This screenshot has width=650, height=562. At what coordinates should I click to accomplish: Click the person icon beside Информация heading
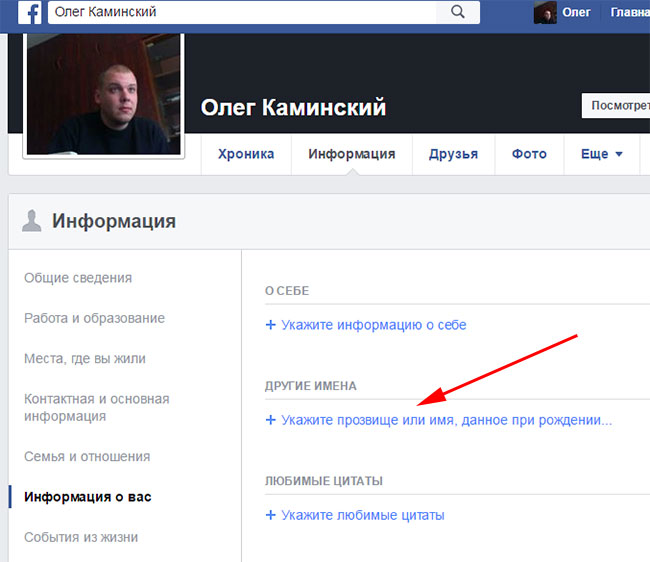pyautogui.click(x=32, y=221)
